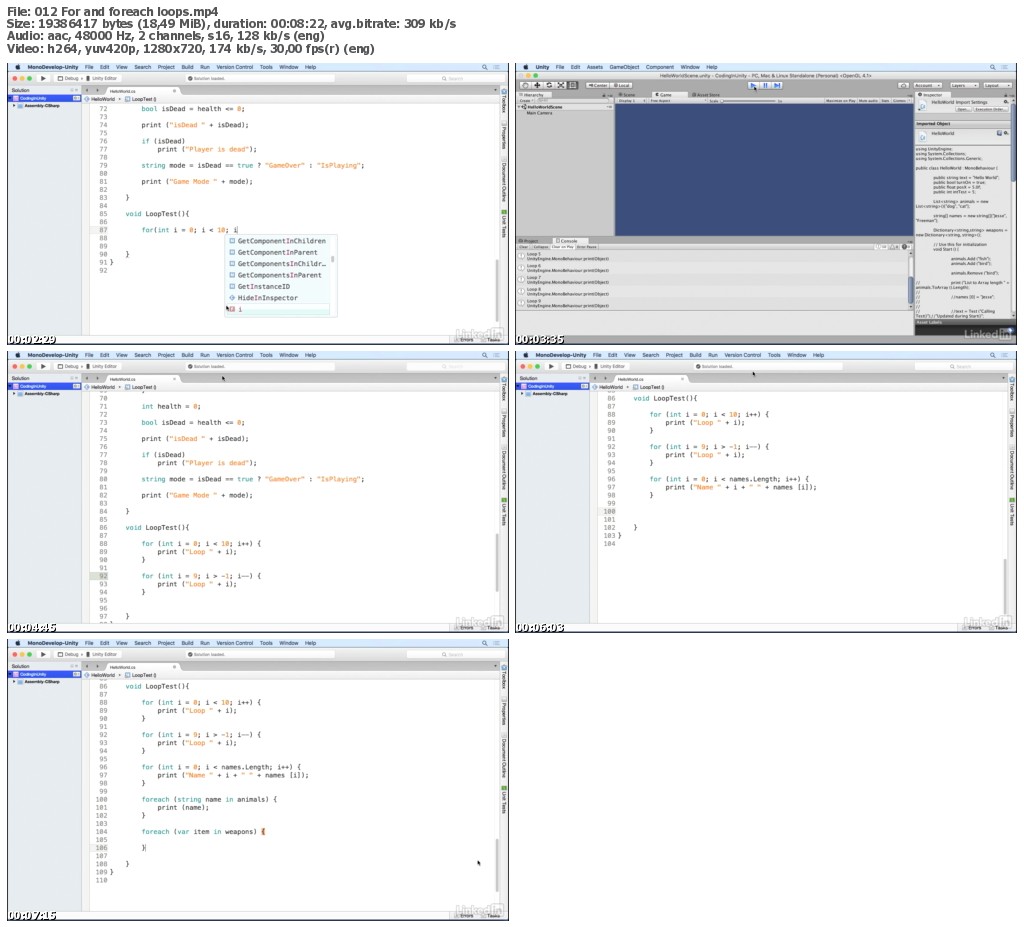The width and height of the screenshot is (1024, 927).
Task: Open Version Control menu in 00:02:29 frame
Action: [234, 67]
